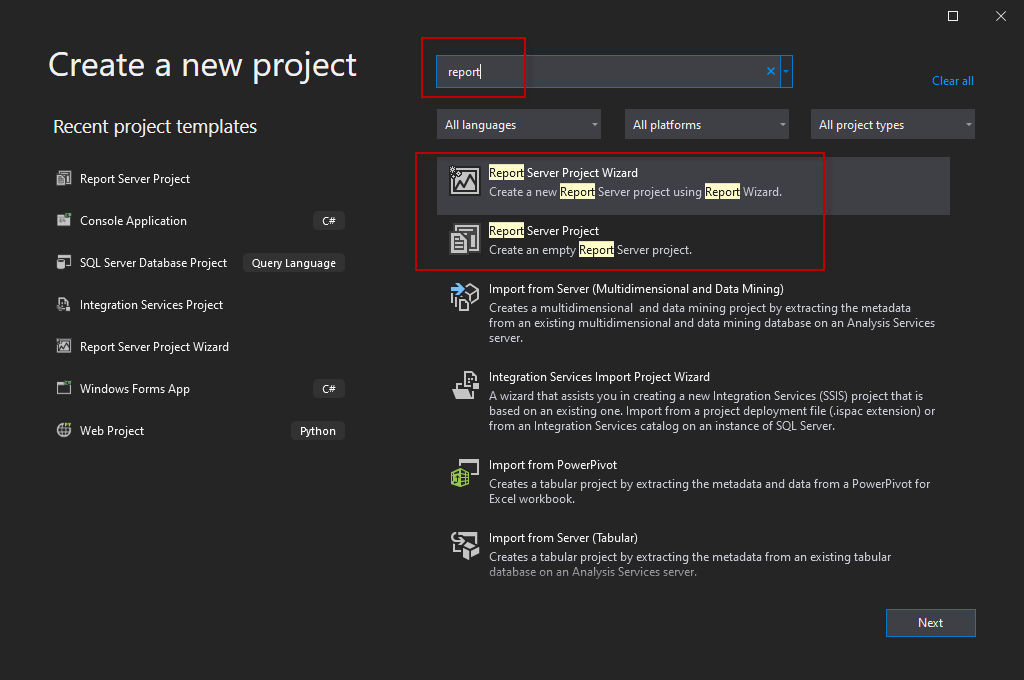
Task: Click the recent SQL Server Database Project icon
Action: click(x=64, y=263)
